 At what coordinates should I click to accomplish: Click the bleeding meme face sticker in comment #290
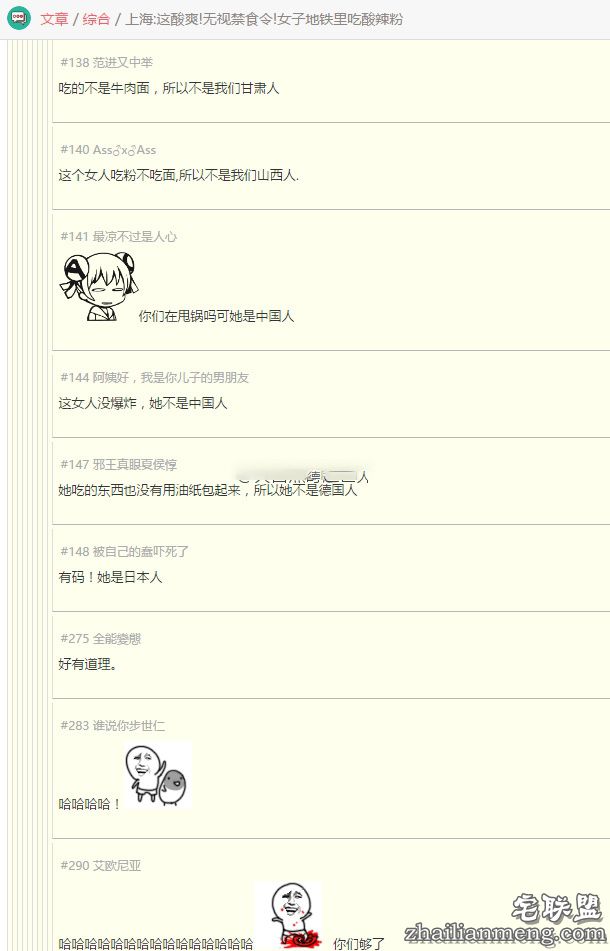click(289, 916)
